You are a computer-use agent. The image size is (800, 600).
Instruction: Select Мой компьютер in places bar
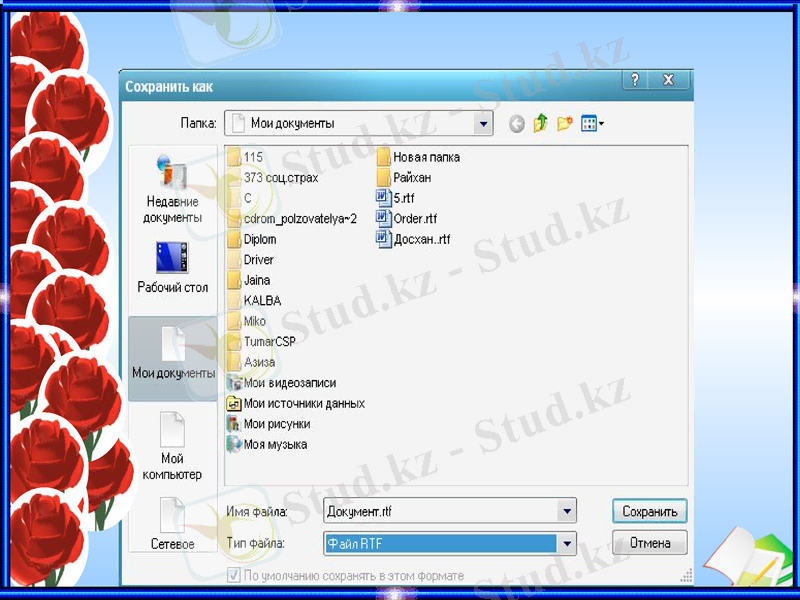click(x=172, y=445)
